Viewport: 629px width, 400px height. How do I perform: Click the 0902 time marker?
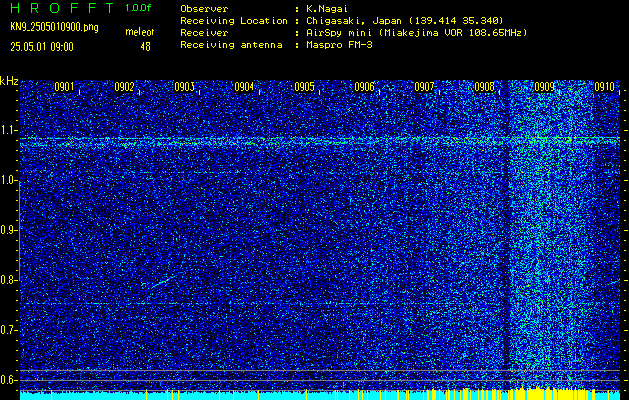[124, 87]
